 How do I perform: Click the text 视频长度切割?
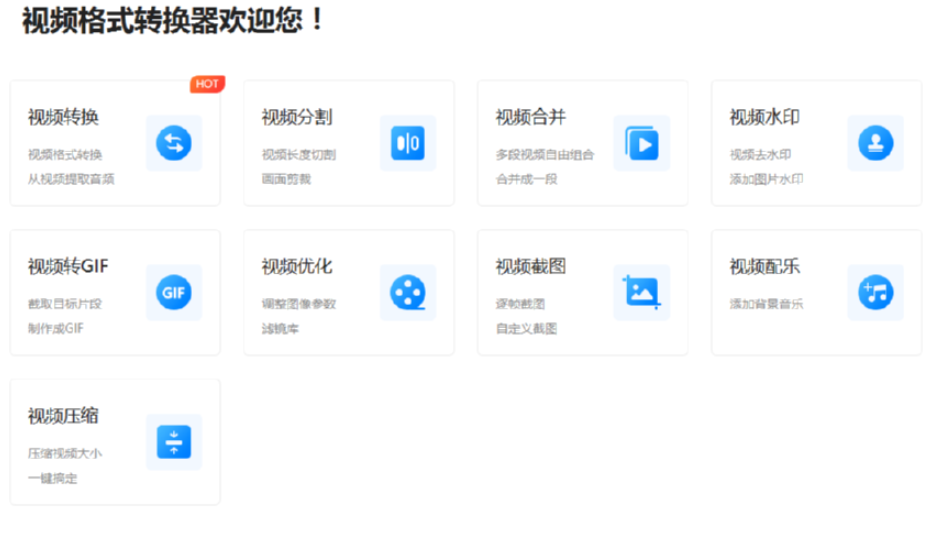pyautogui.click(x=299, y=155)
